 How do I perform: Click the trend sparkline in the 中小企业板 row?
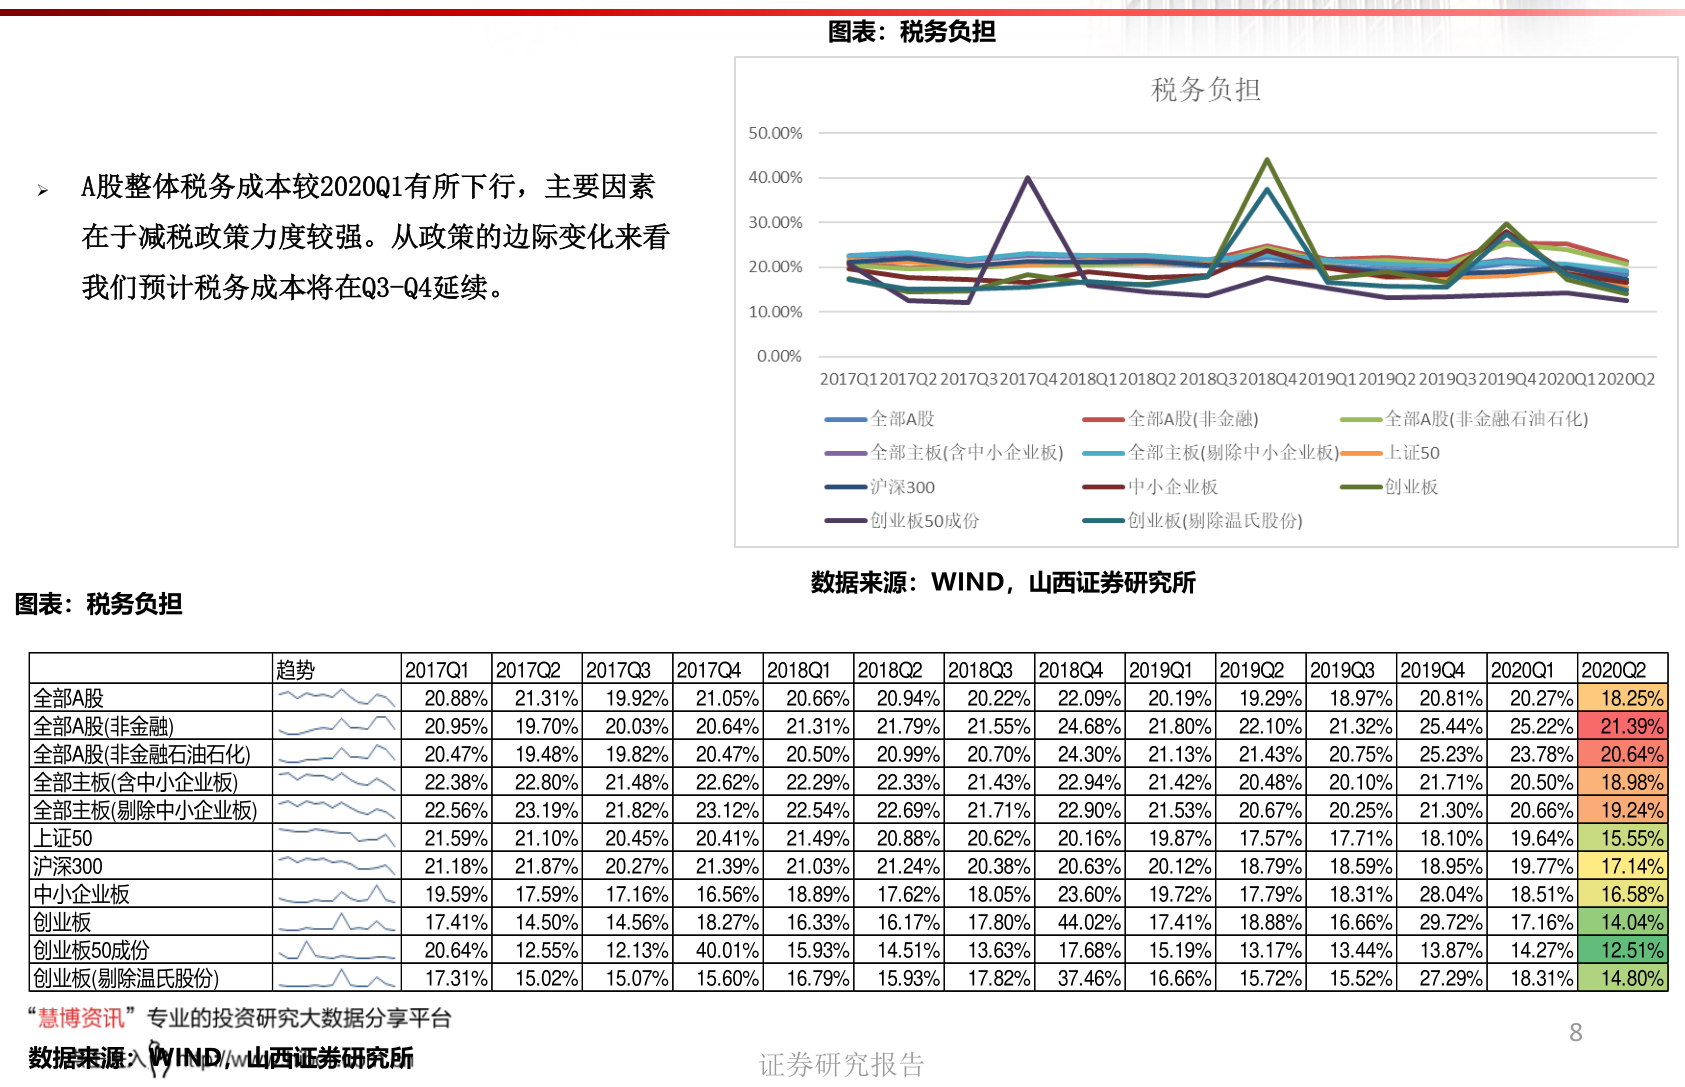coord(337,893)
